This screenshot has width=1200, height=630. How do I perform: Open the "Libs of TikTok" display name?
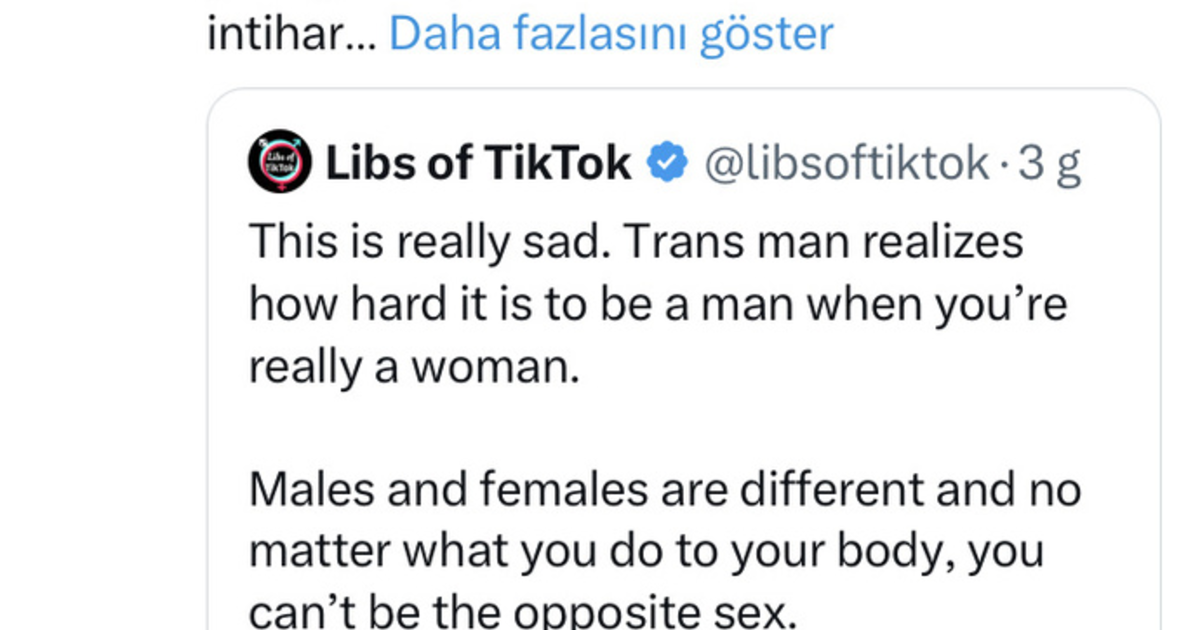pyautogui.click(x=478, y=162)
